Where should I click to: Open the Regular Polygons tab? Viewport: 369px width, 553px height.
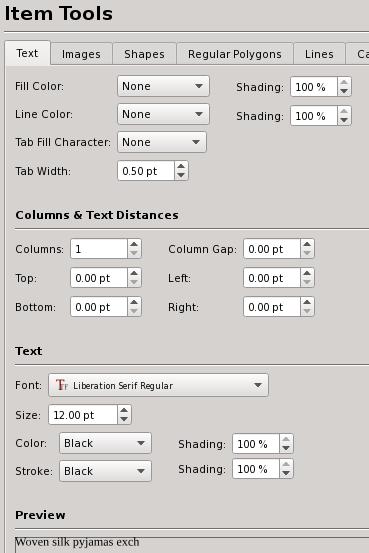tap(235, 54)
